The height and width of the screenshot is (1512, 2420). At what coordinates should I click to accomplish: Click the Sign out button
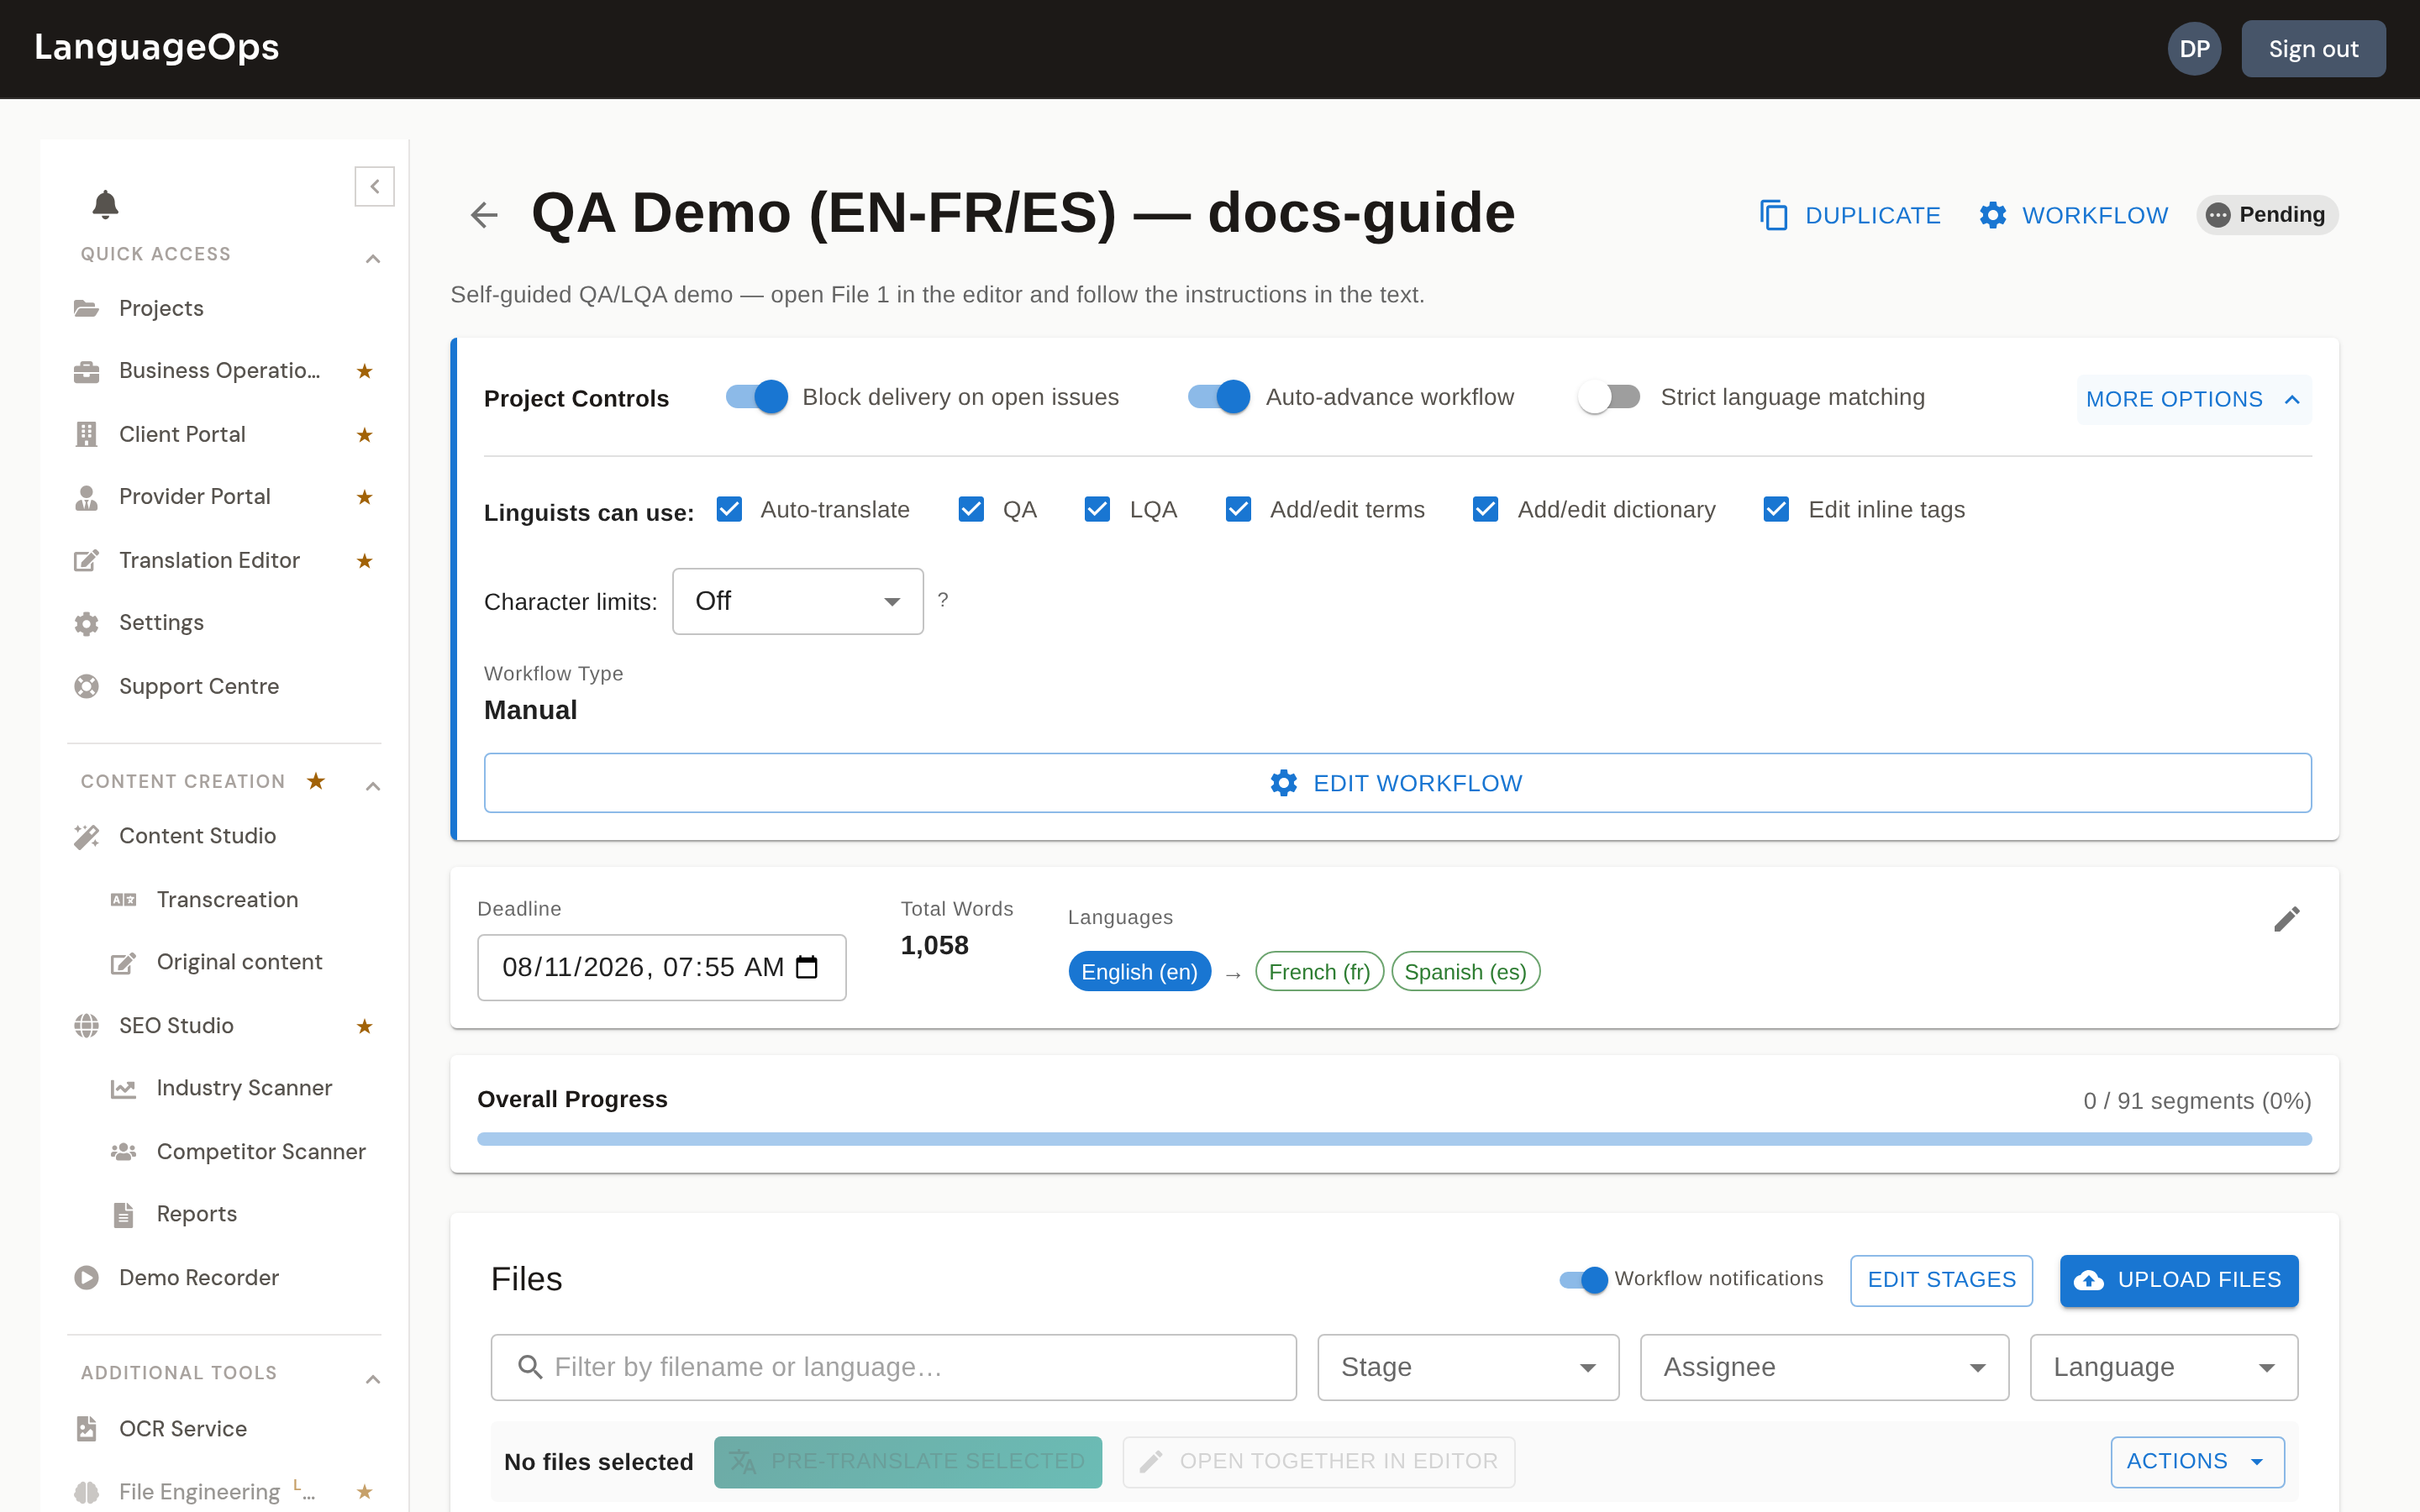[x=2313, y=49]
